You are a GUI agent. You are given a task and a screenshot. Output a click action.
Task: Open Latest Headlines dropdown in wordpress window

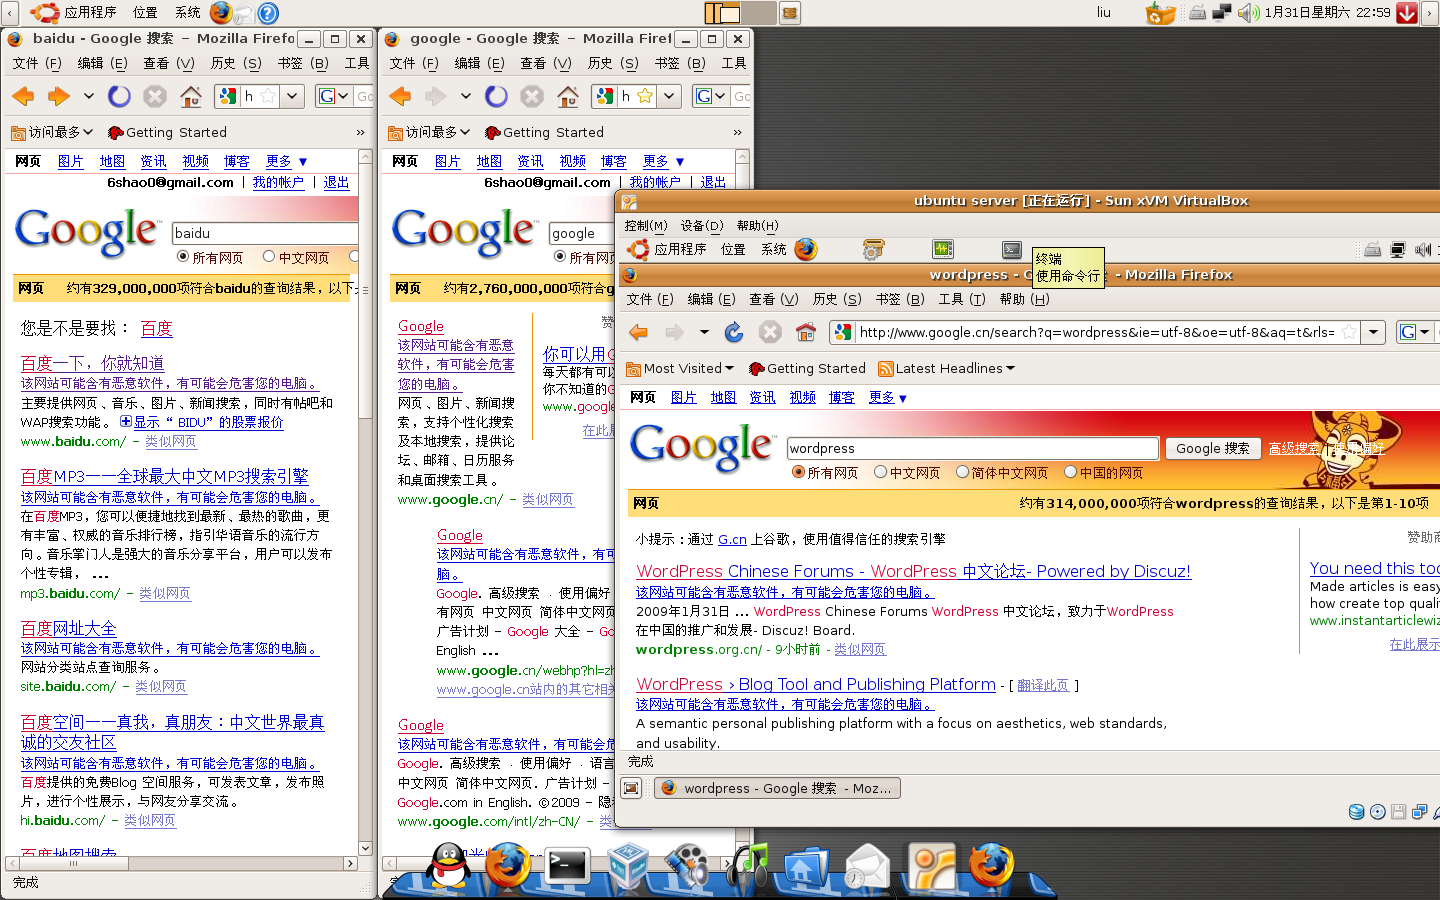(x=946, y=368)
